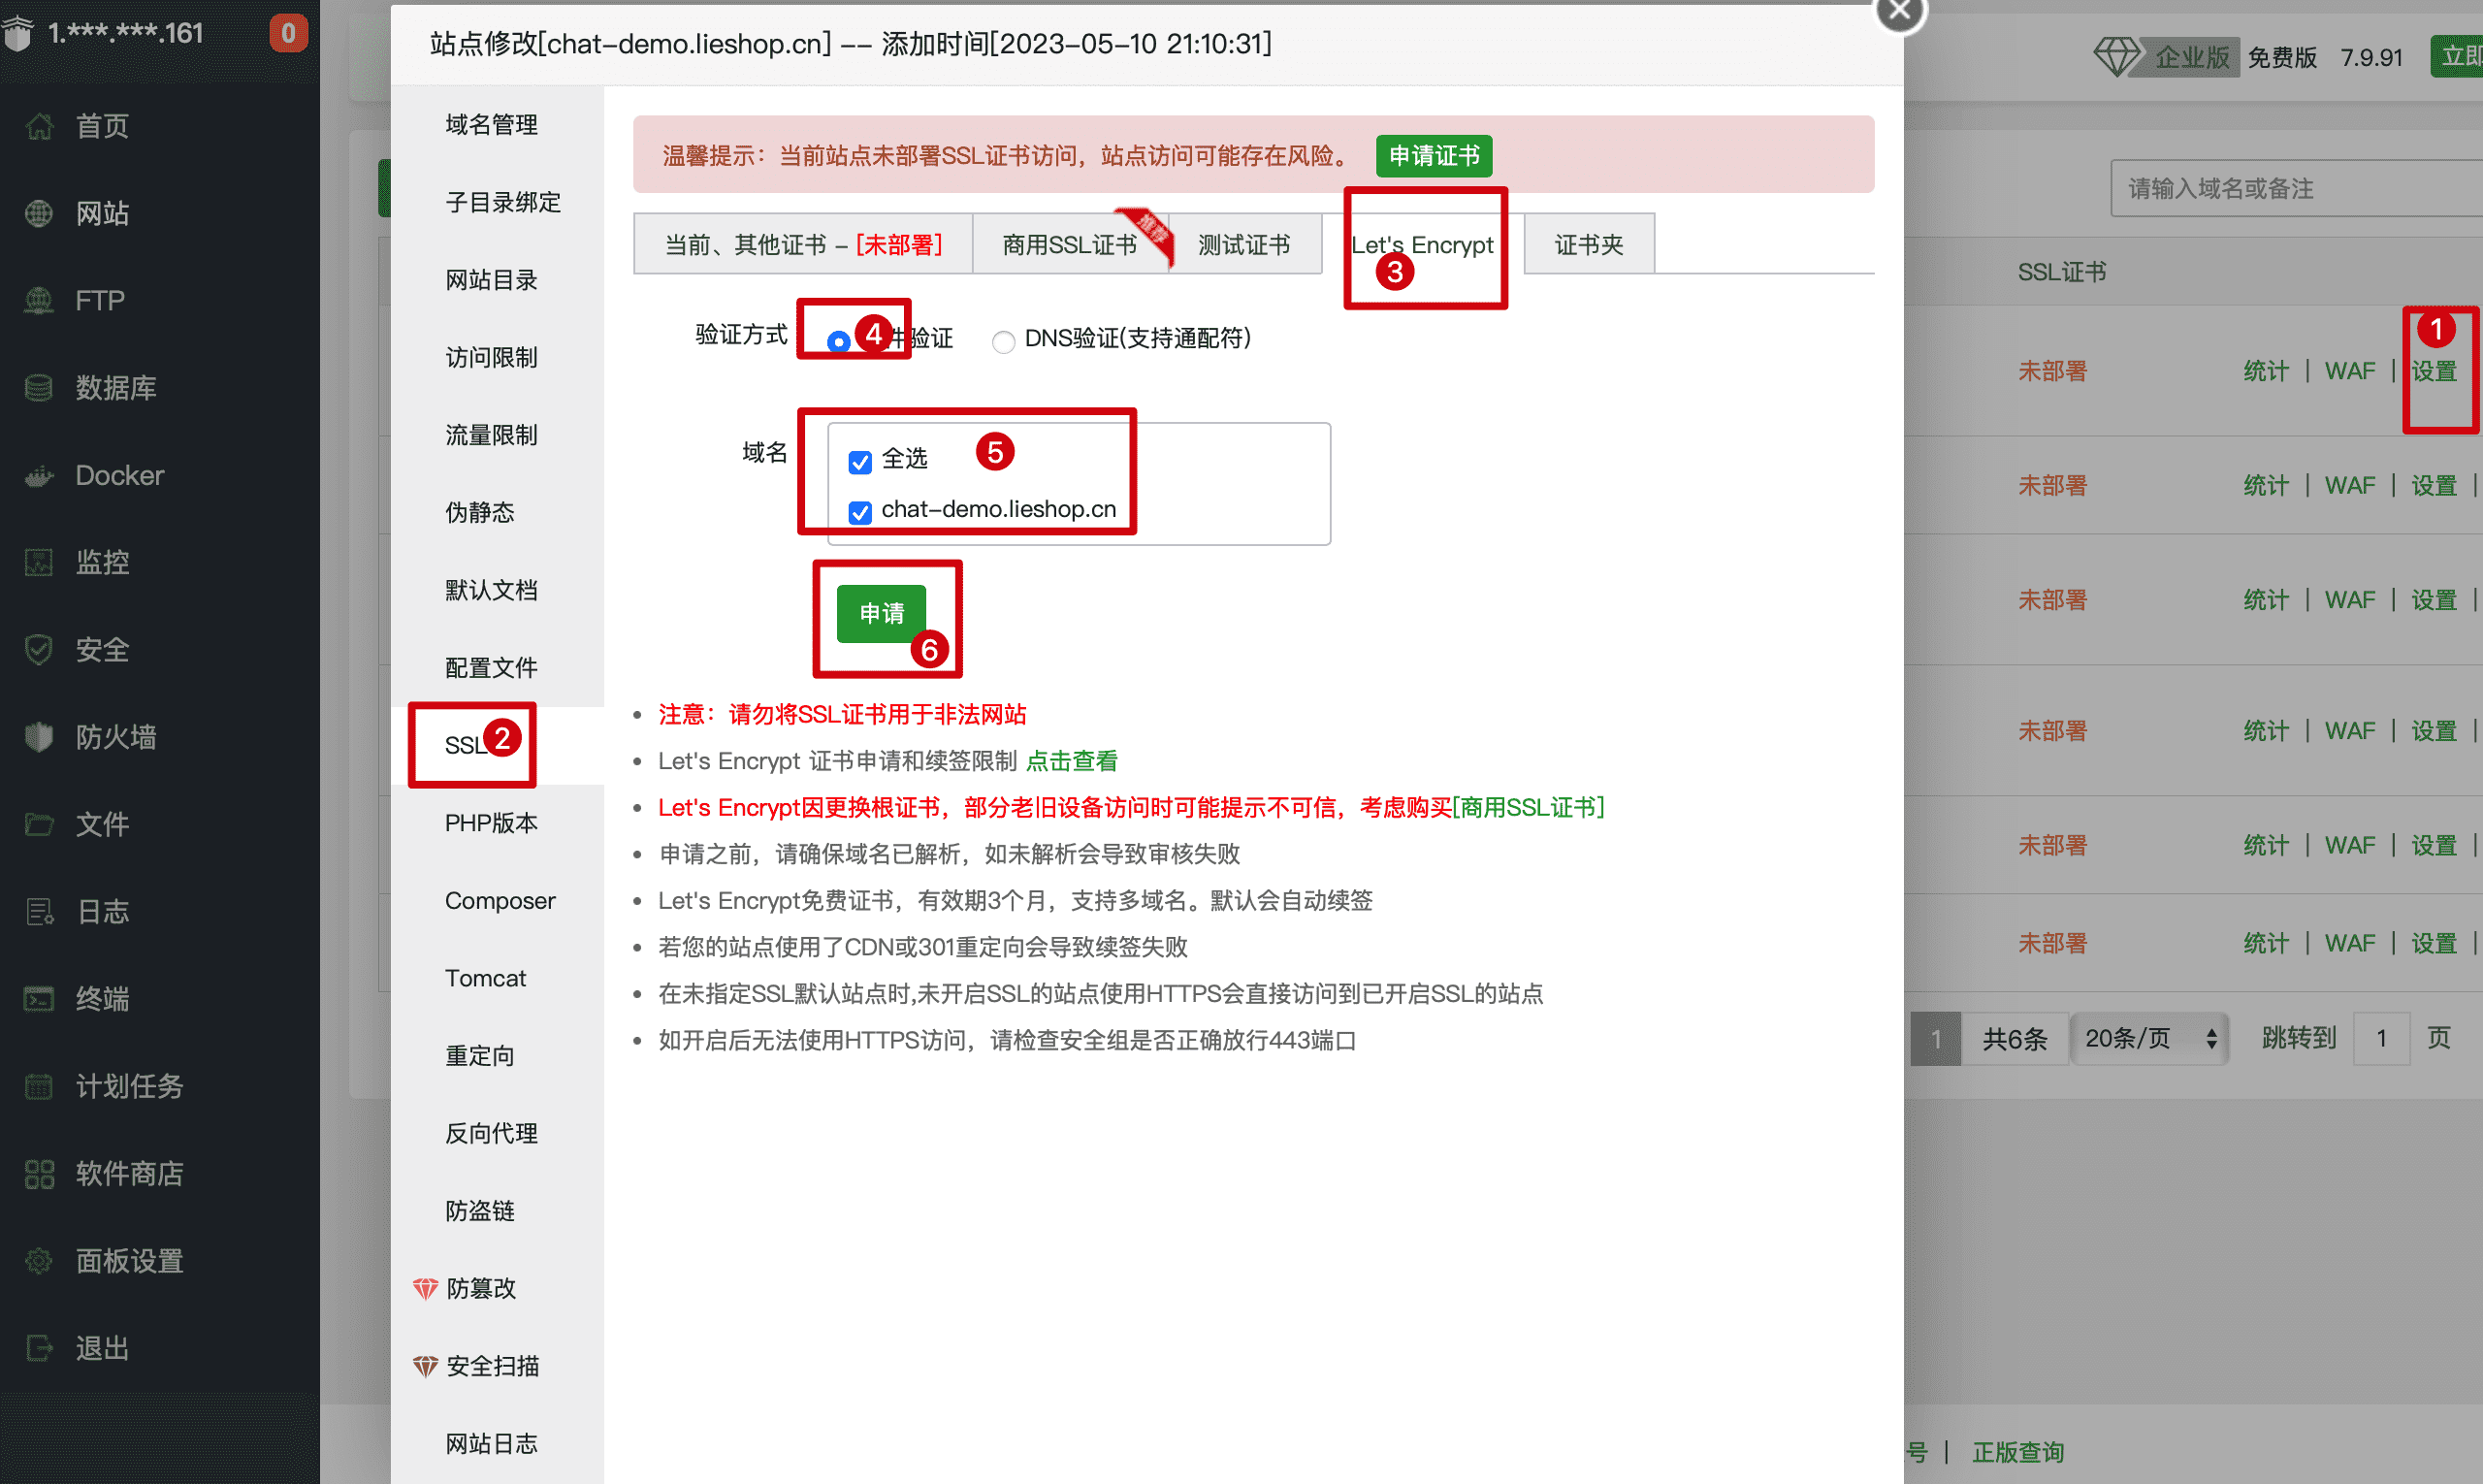Click the red notification badge showing 0
Image resolution: width=2483 pixels, height=1484 pixels.
[x=288, y=33]
